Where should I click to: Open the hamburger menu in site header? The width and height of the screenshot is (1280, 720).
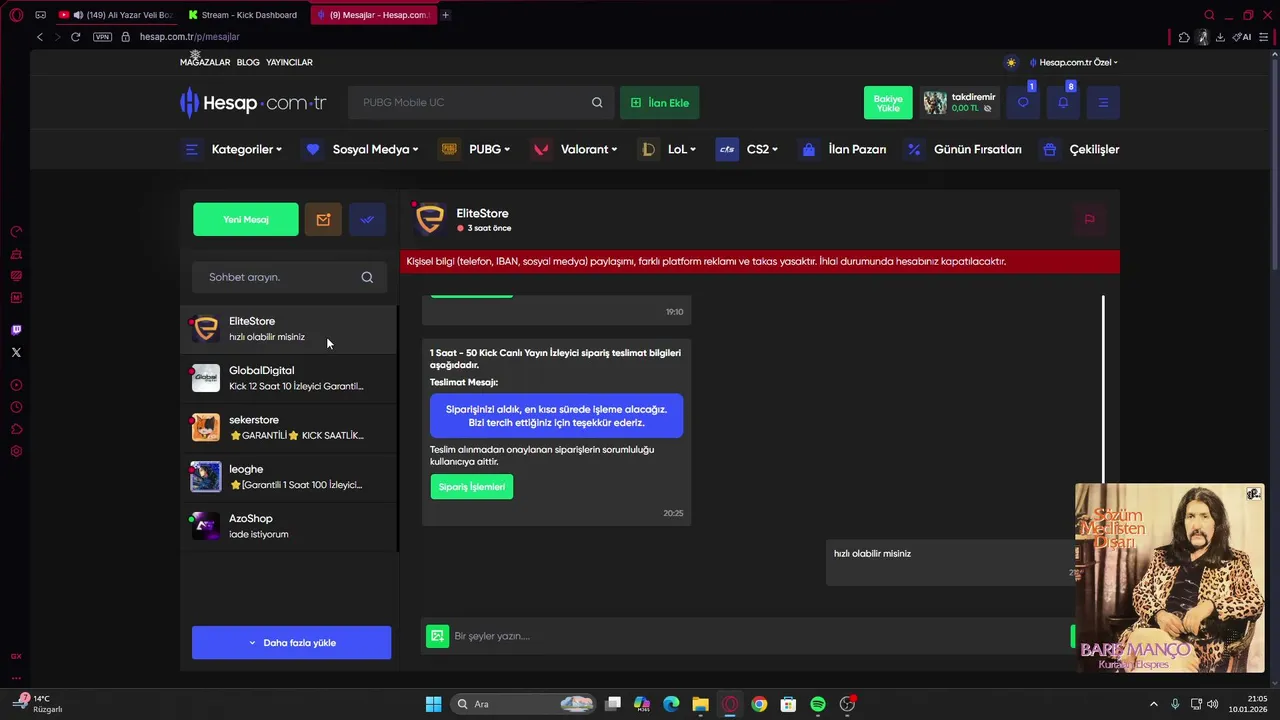1103,102
